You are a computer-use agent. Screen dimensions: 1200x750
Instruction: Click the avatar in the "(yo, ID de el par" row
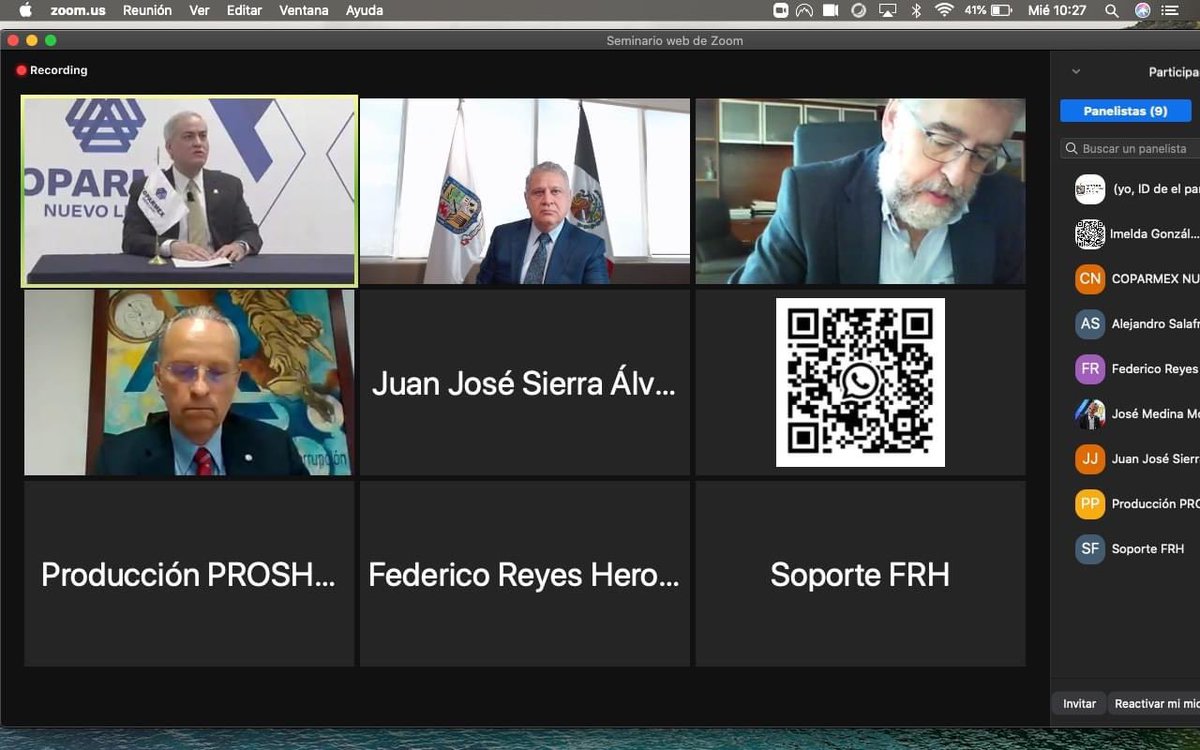coord(1090,189)
